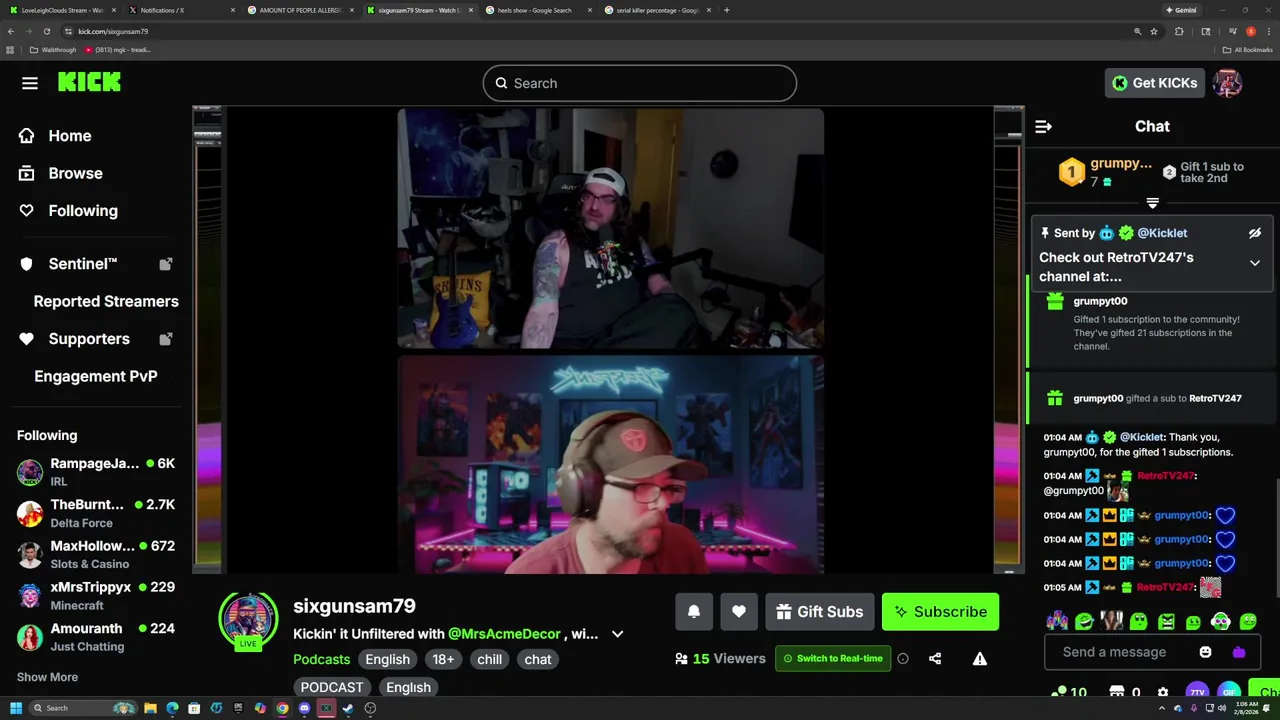Click the Subscribe button
Screen dimensions: 1280x720
(940, 612)
